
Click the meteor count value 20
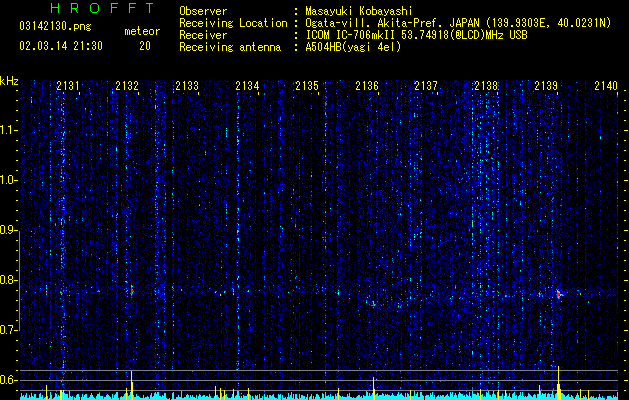pyautogui.click(x=145, y=46)
